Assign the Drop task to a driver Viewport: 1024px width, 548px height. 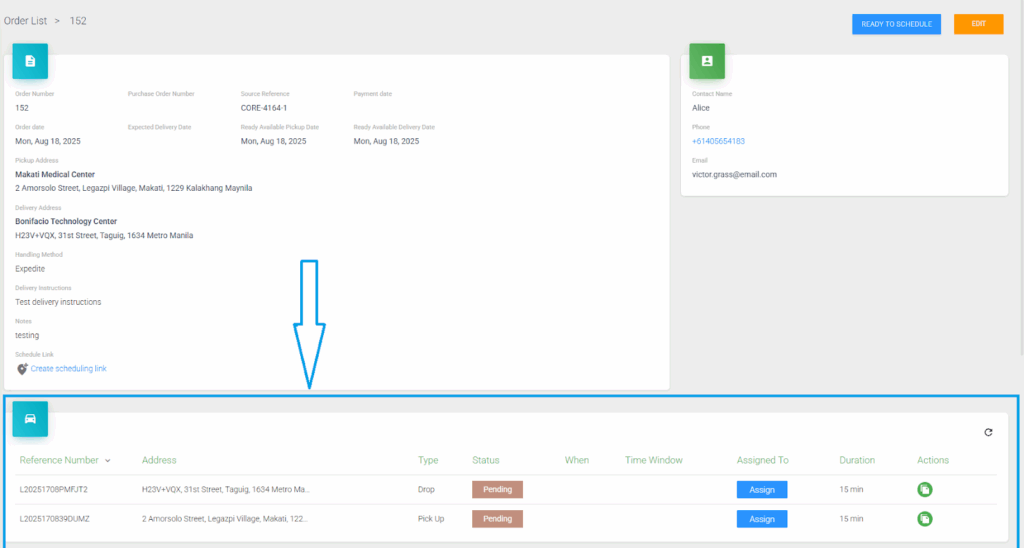(x=761, y=490)
